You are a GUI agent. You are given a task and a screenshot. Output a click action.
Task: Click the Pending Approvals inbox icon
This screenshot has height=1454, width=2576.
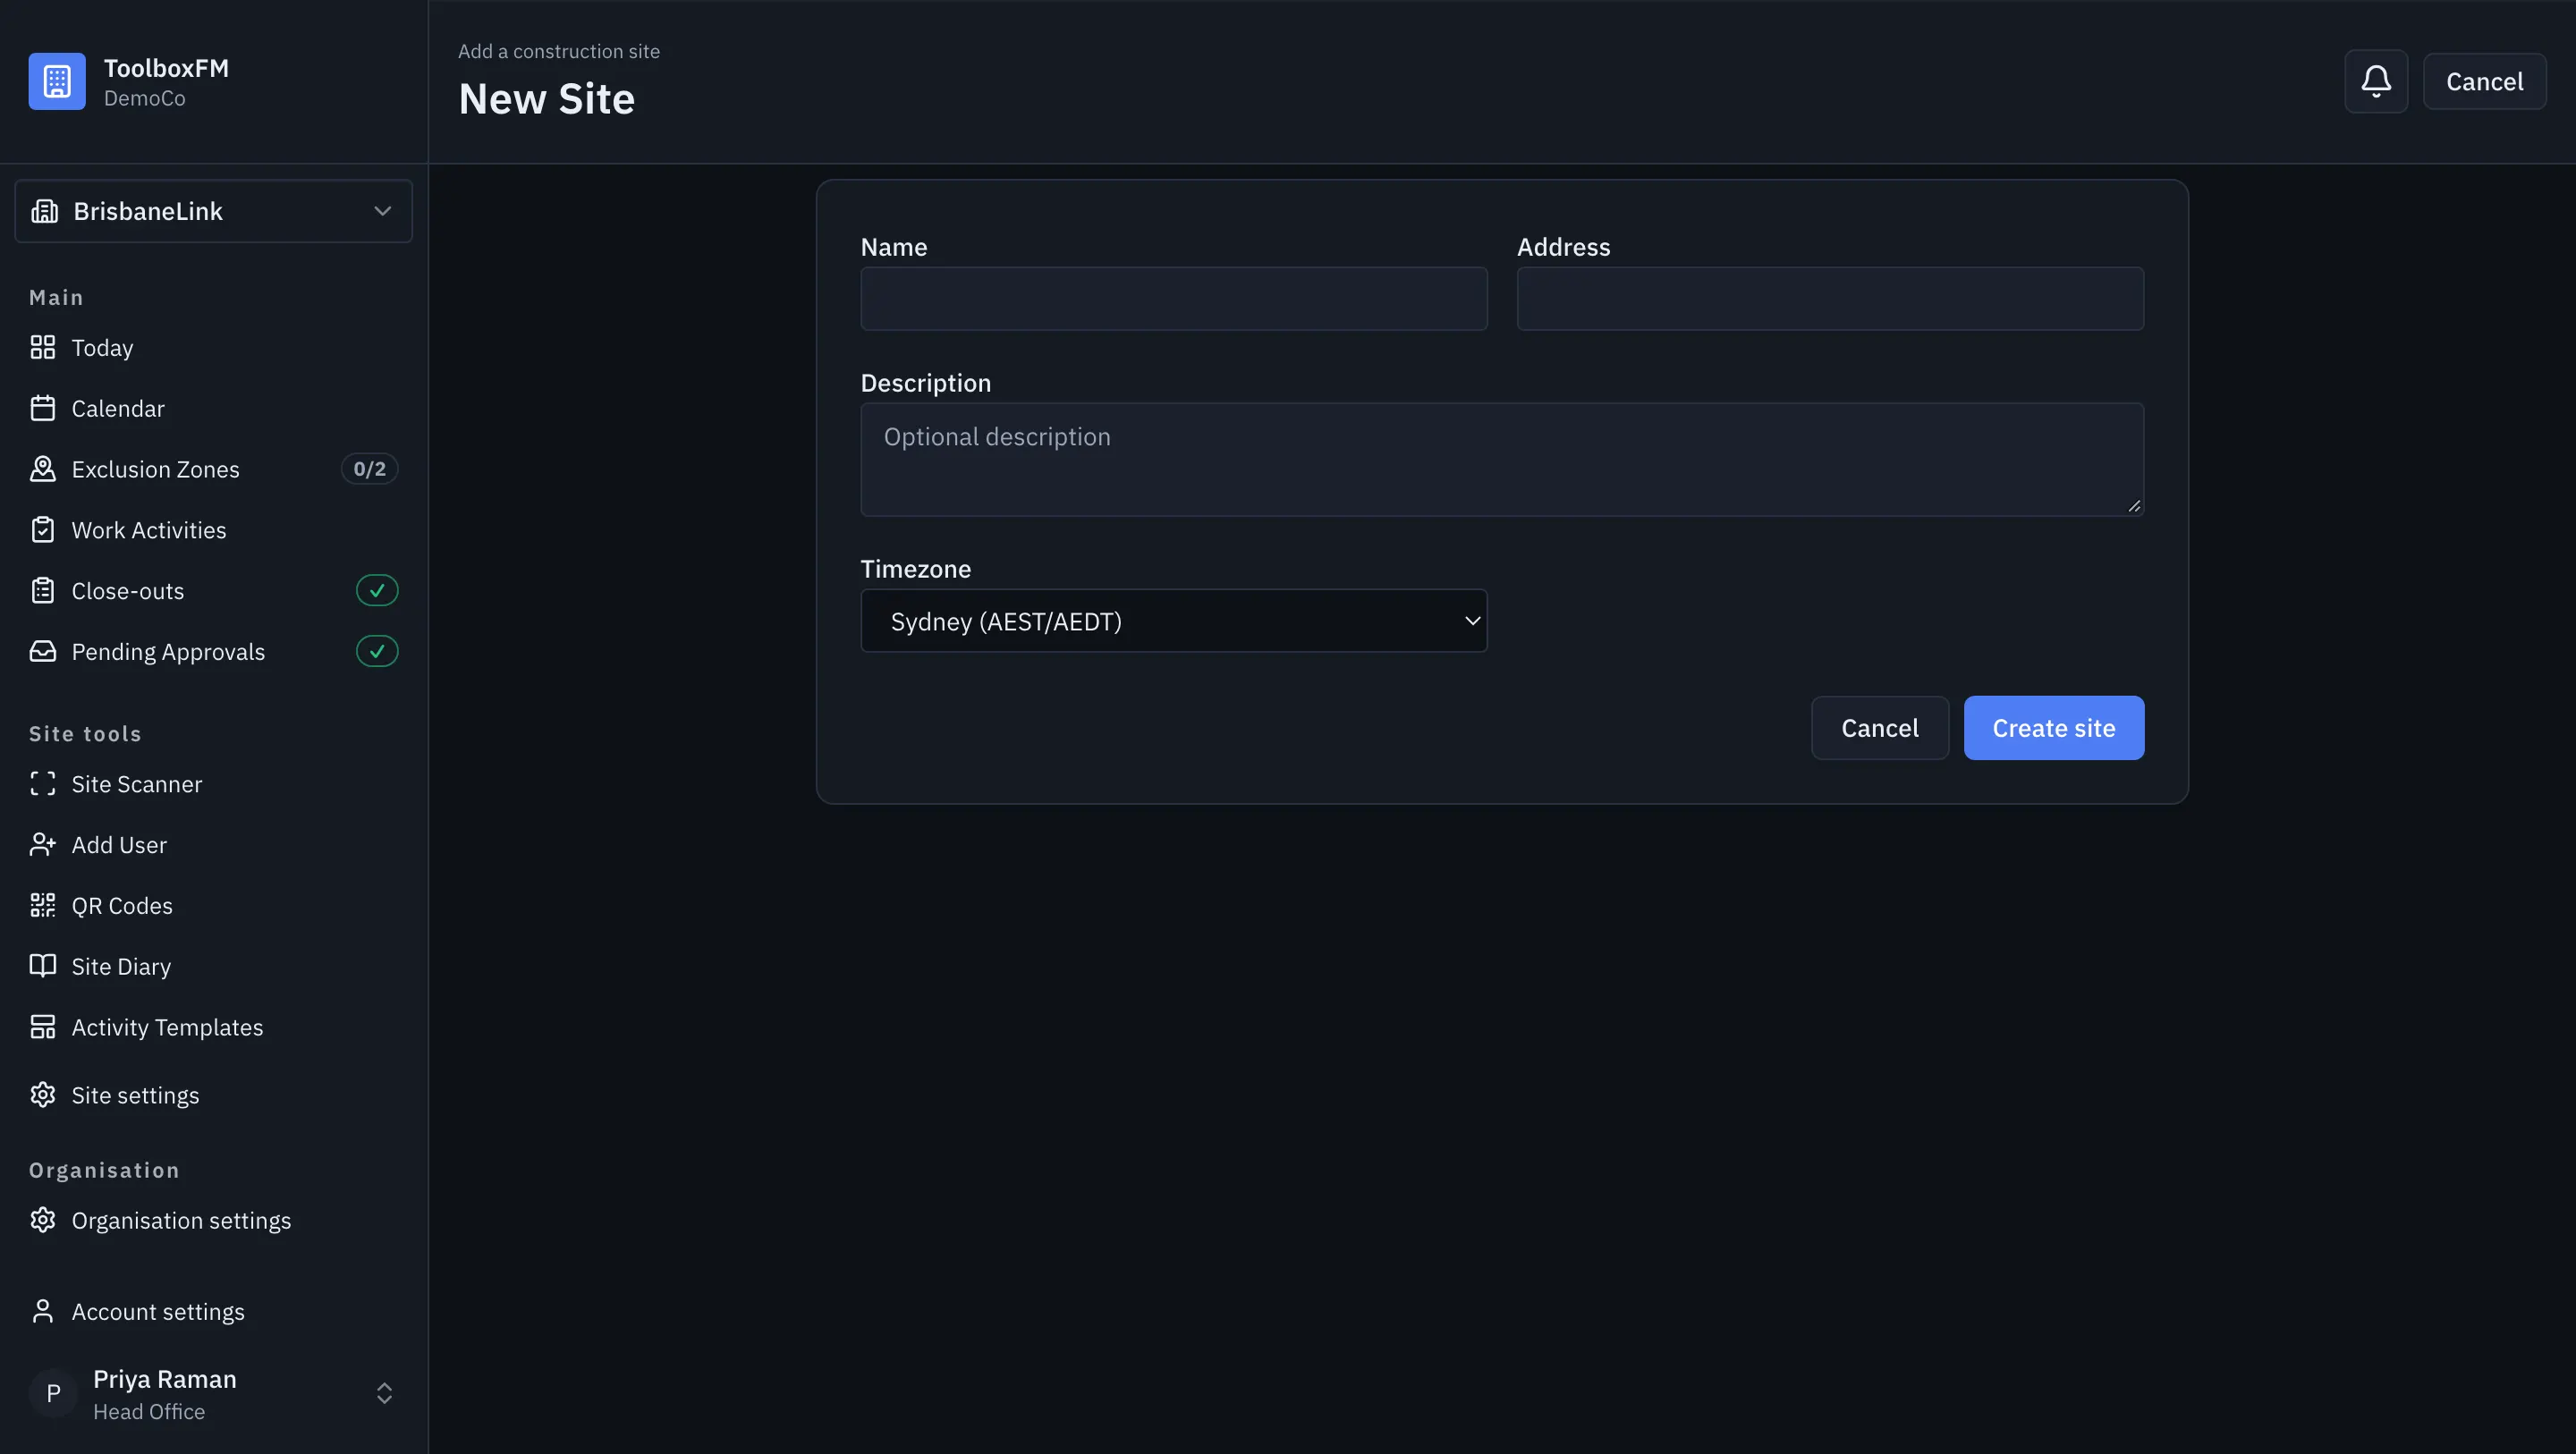click(x=43, y=651)
